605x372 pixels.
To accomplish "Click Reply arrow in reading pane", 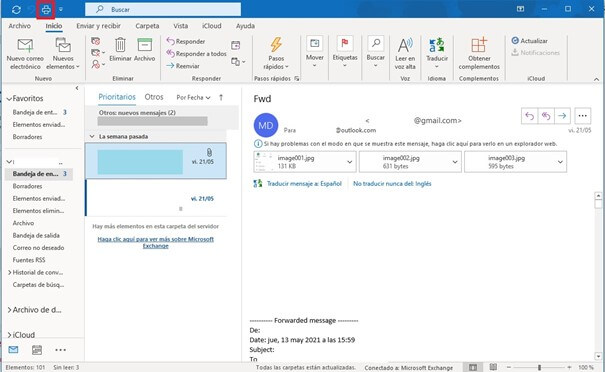I will click(x=529, y=116).
